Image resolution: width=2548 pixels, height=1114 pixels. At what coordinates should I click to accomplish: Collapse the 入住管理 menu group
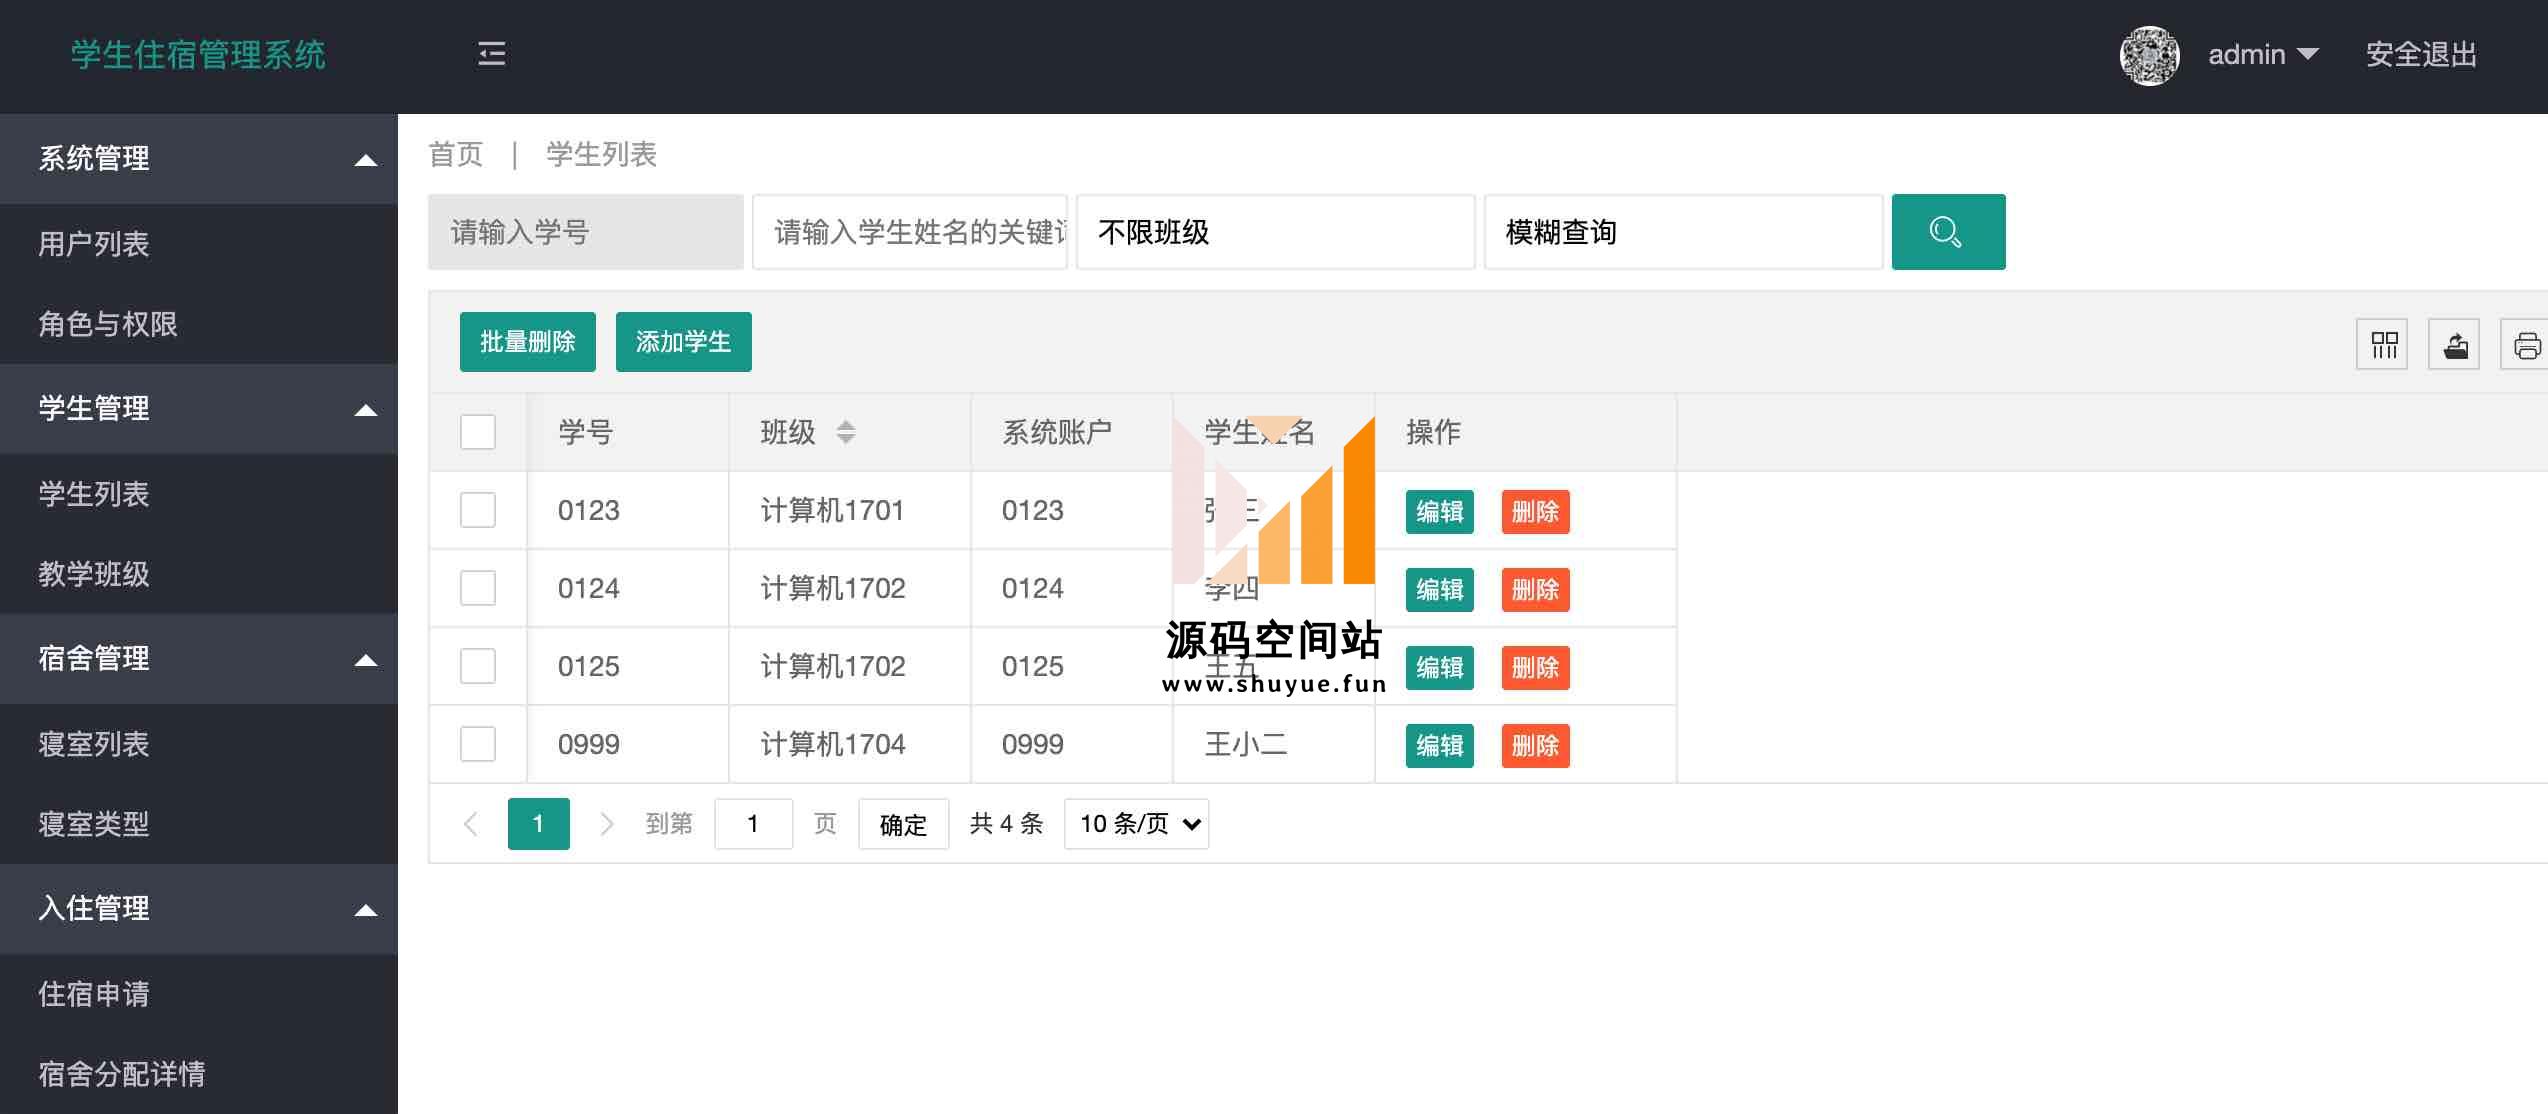point(199,909)
